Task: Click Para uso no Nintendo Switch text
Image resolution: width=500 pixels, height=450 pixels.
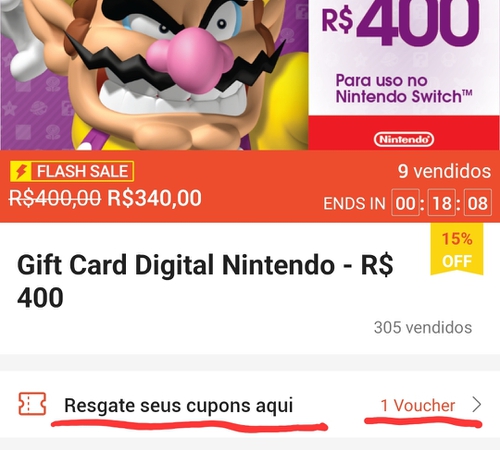Action: pyautogui.click(x=404, y=89)
